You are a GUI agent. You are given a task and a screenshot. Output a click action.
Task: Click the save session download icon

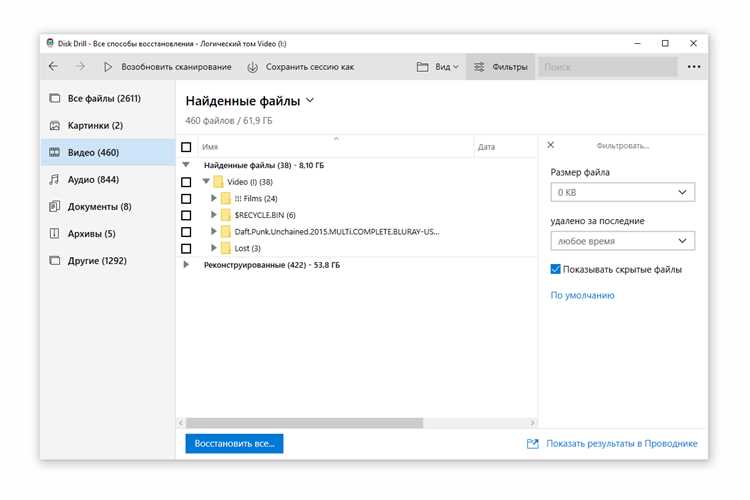pos(252,67)
